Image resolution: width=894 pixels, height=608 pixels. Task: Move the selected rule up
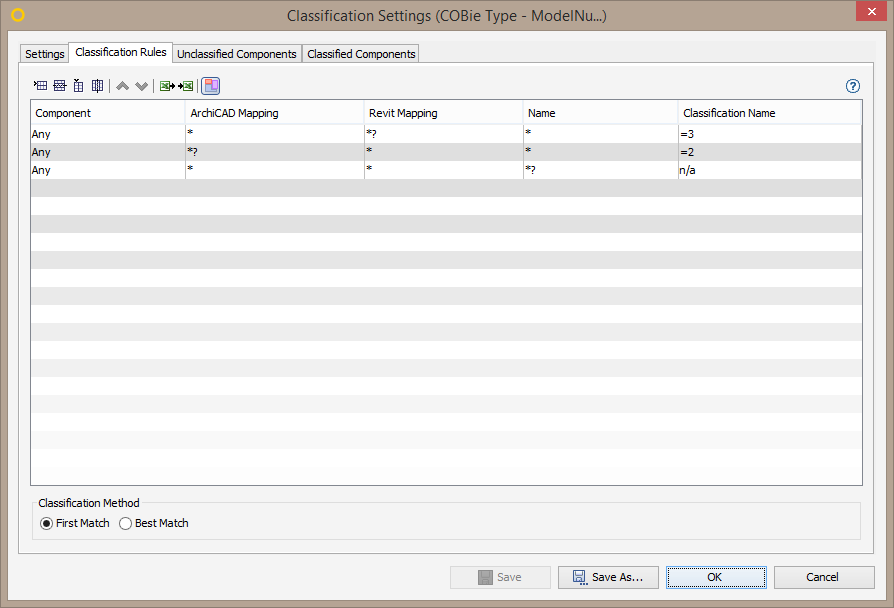click(x=122, y=86)
